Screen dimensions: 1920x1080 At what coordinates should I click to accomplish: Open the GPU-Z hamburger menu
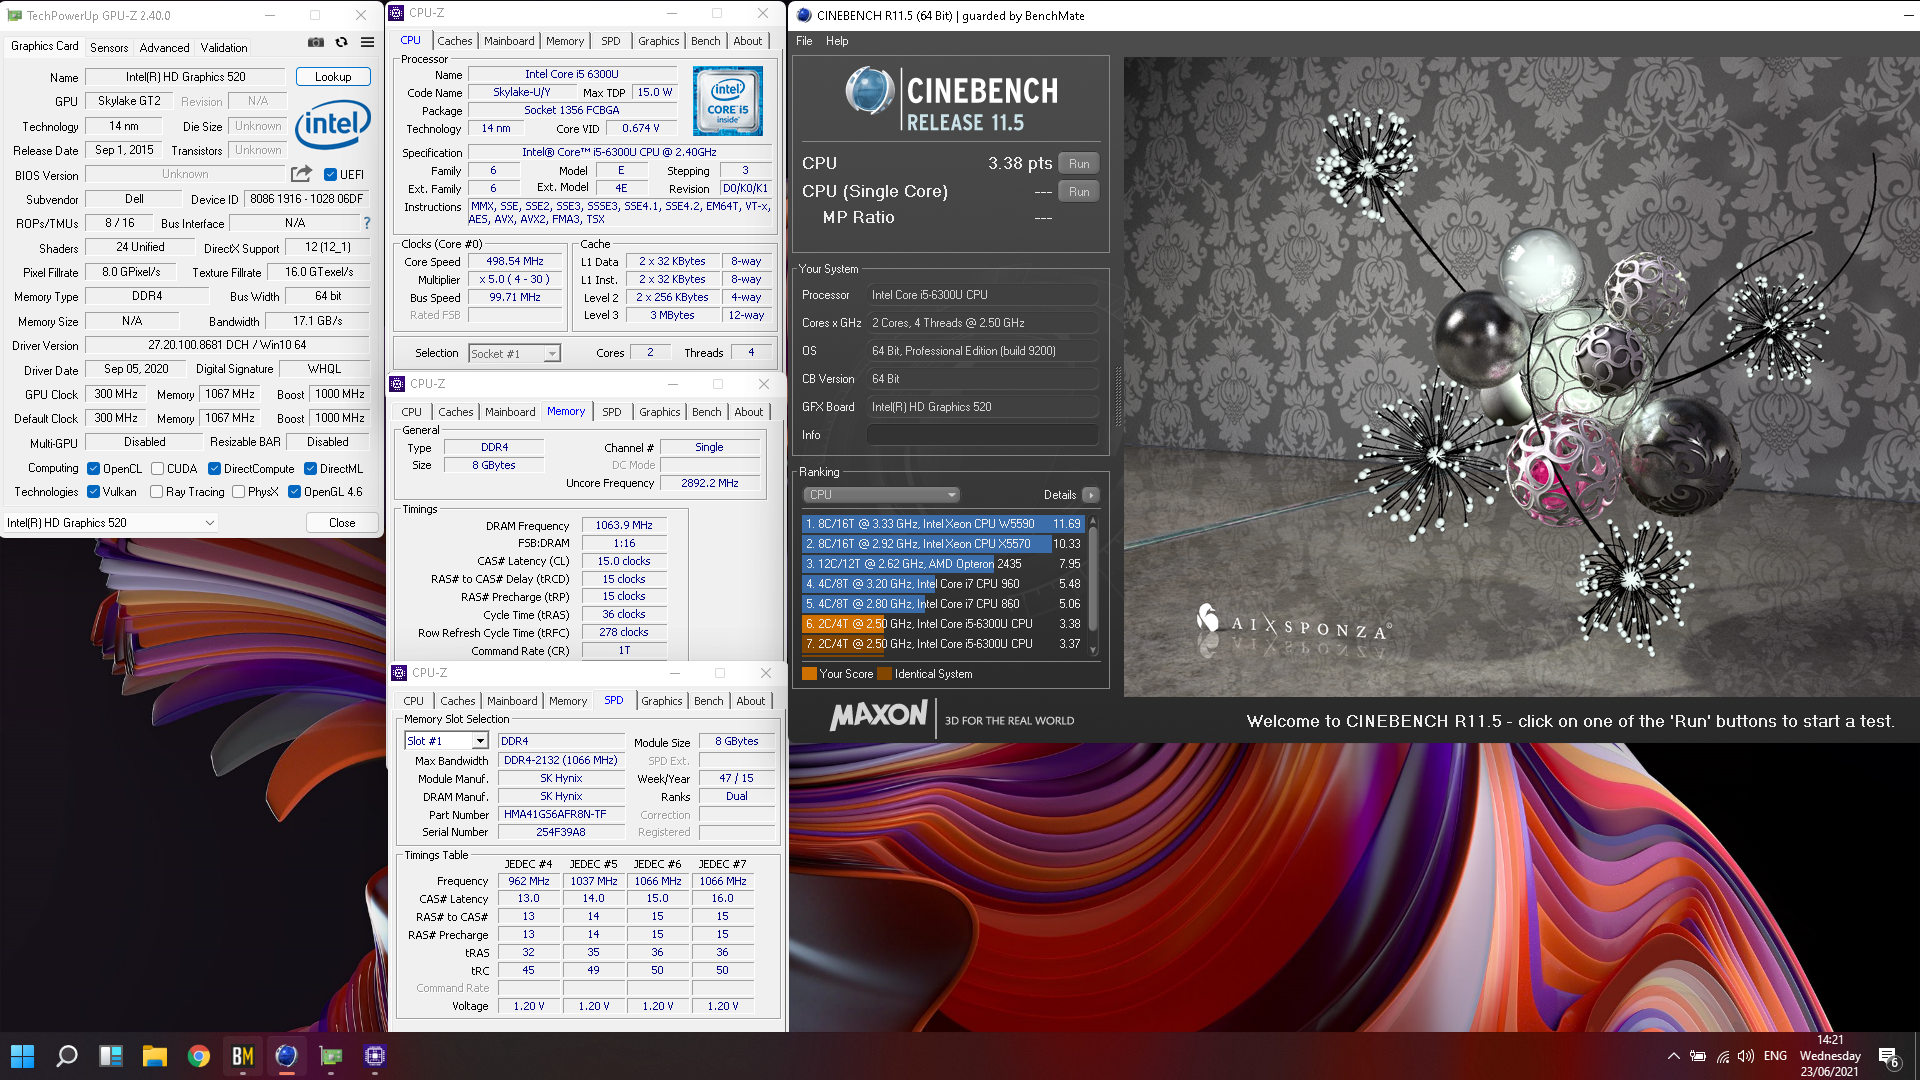pyautogui.click(x=367, y=42)
